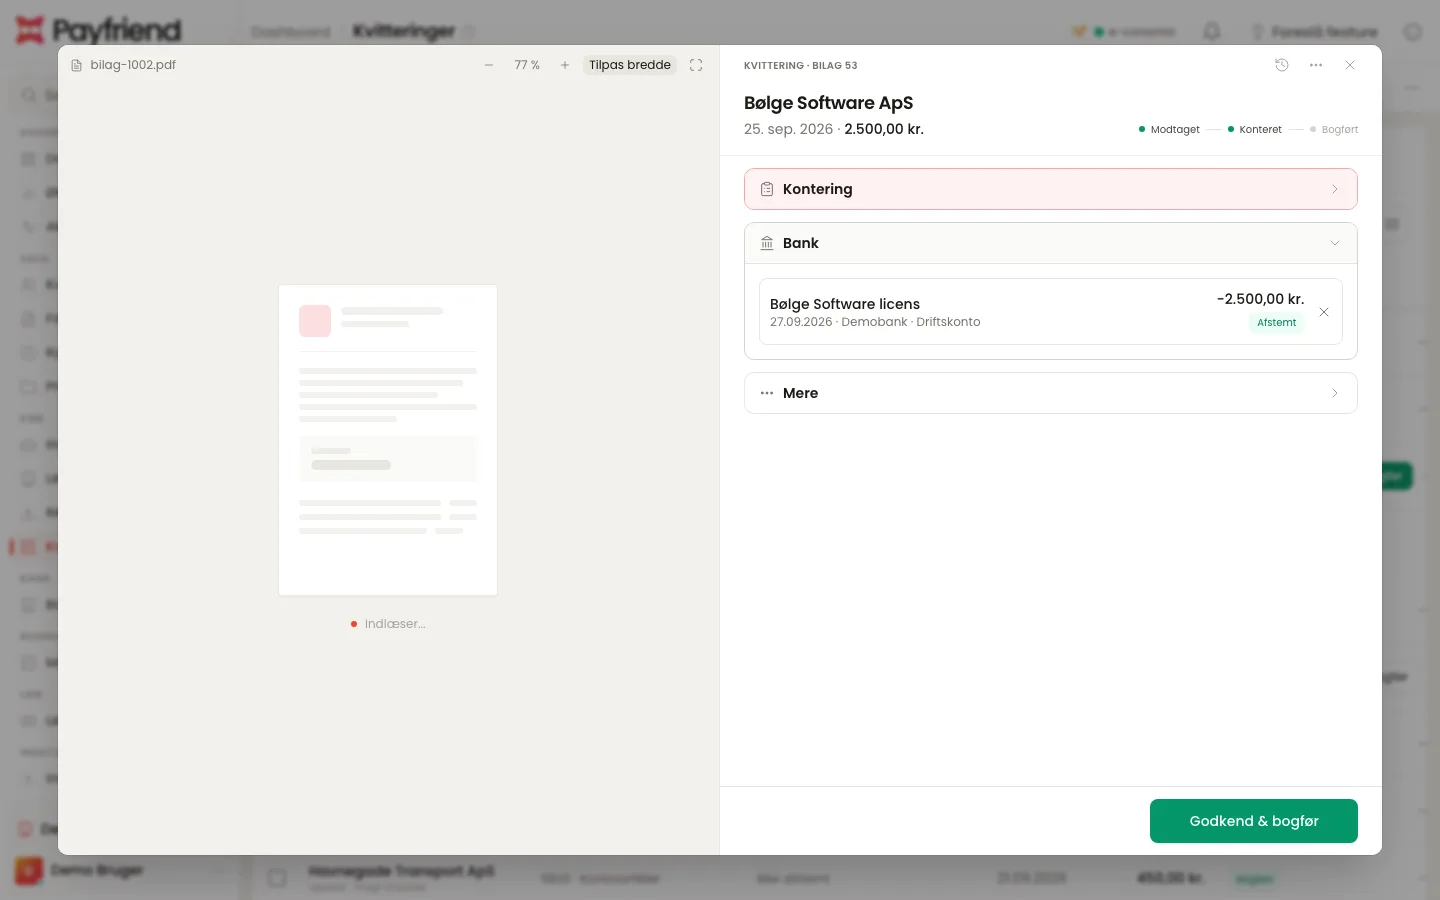Open notifications bell in the background header
The width and height of the screenshot is (1440, 900).
pos(1212,32)
